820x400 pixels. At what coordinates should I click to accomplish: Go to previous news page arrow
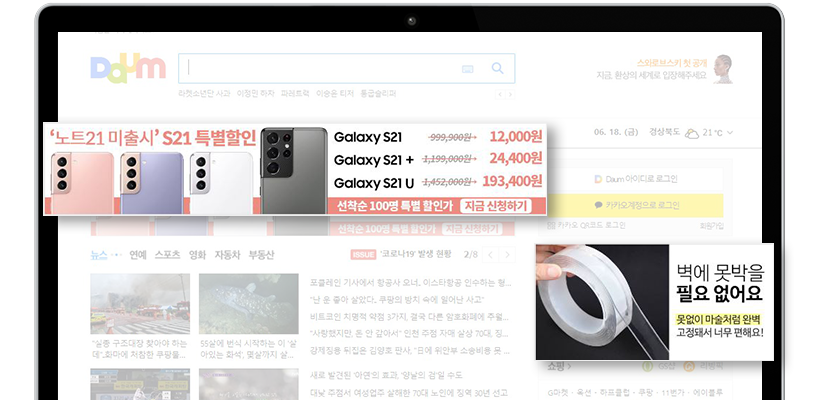490,255
